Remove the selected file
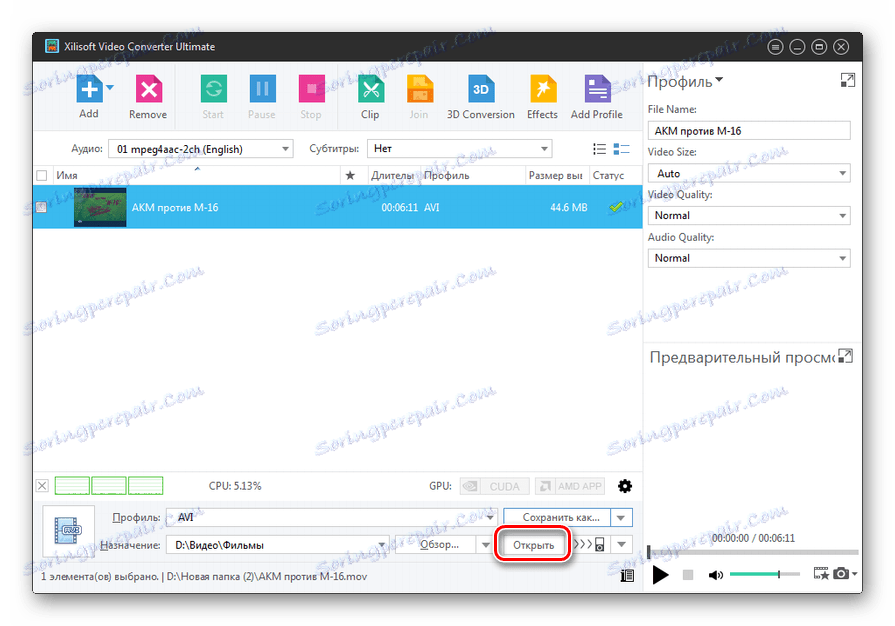The image size is (895, 626). [x=148, y=89]
